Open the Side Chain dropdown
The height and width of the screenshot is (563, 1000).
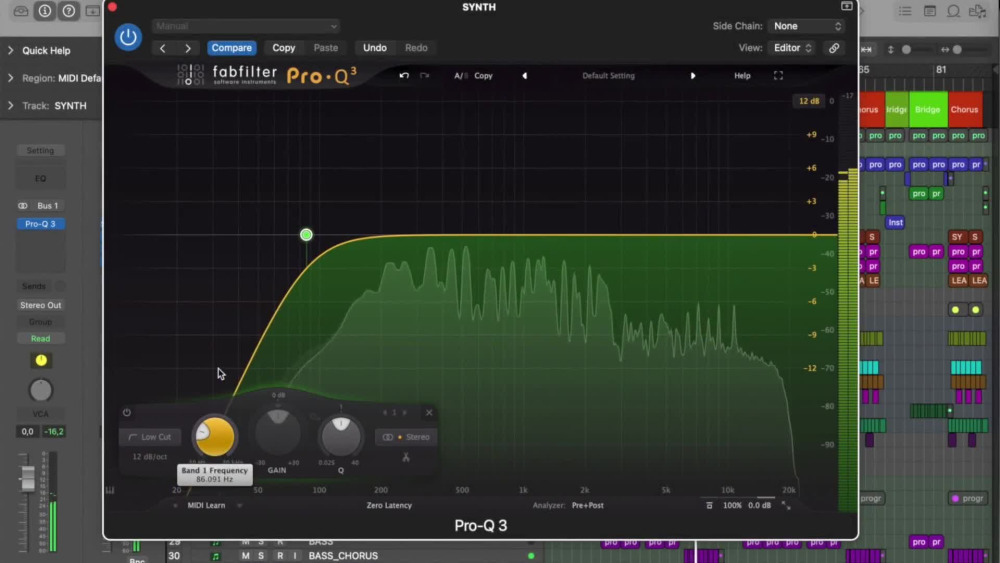pos(807,26)
